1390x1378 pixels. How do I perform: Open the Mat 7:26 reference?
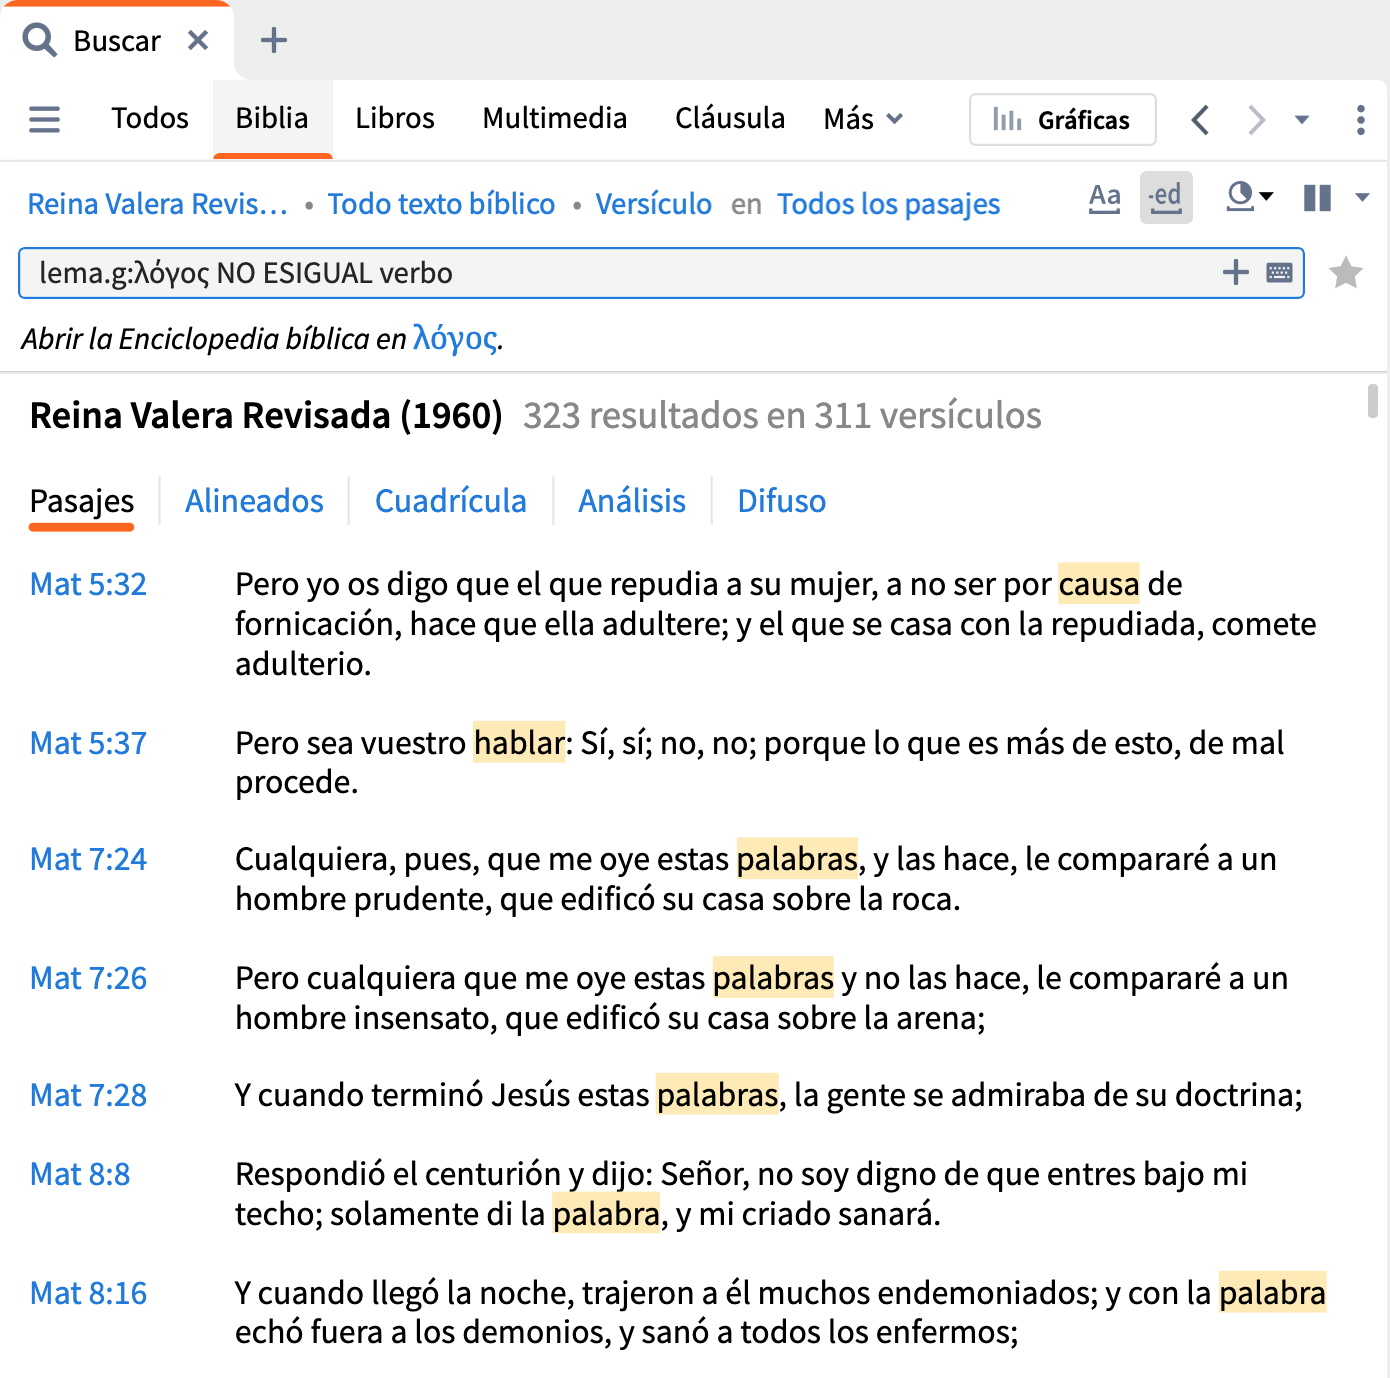88,978
